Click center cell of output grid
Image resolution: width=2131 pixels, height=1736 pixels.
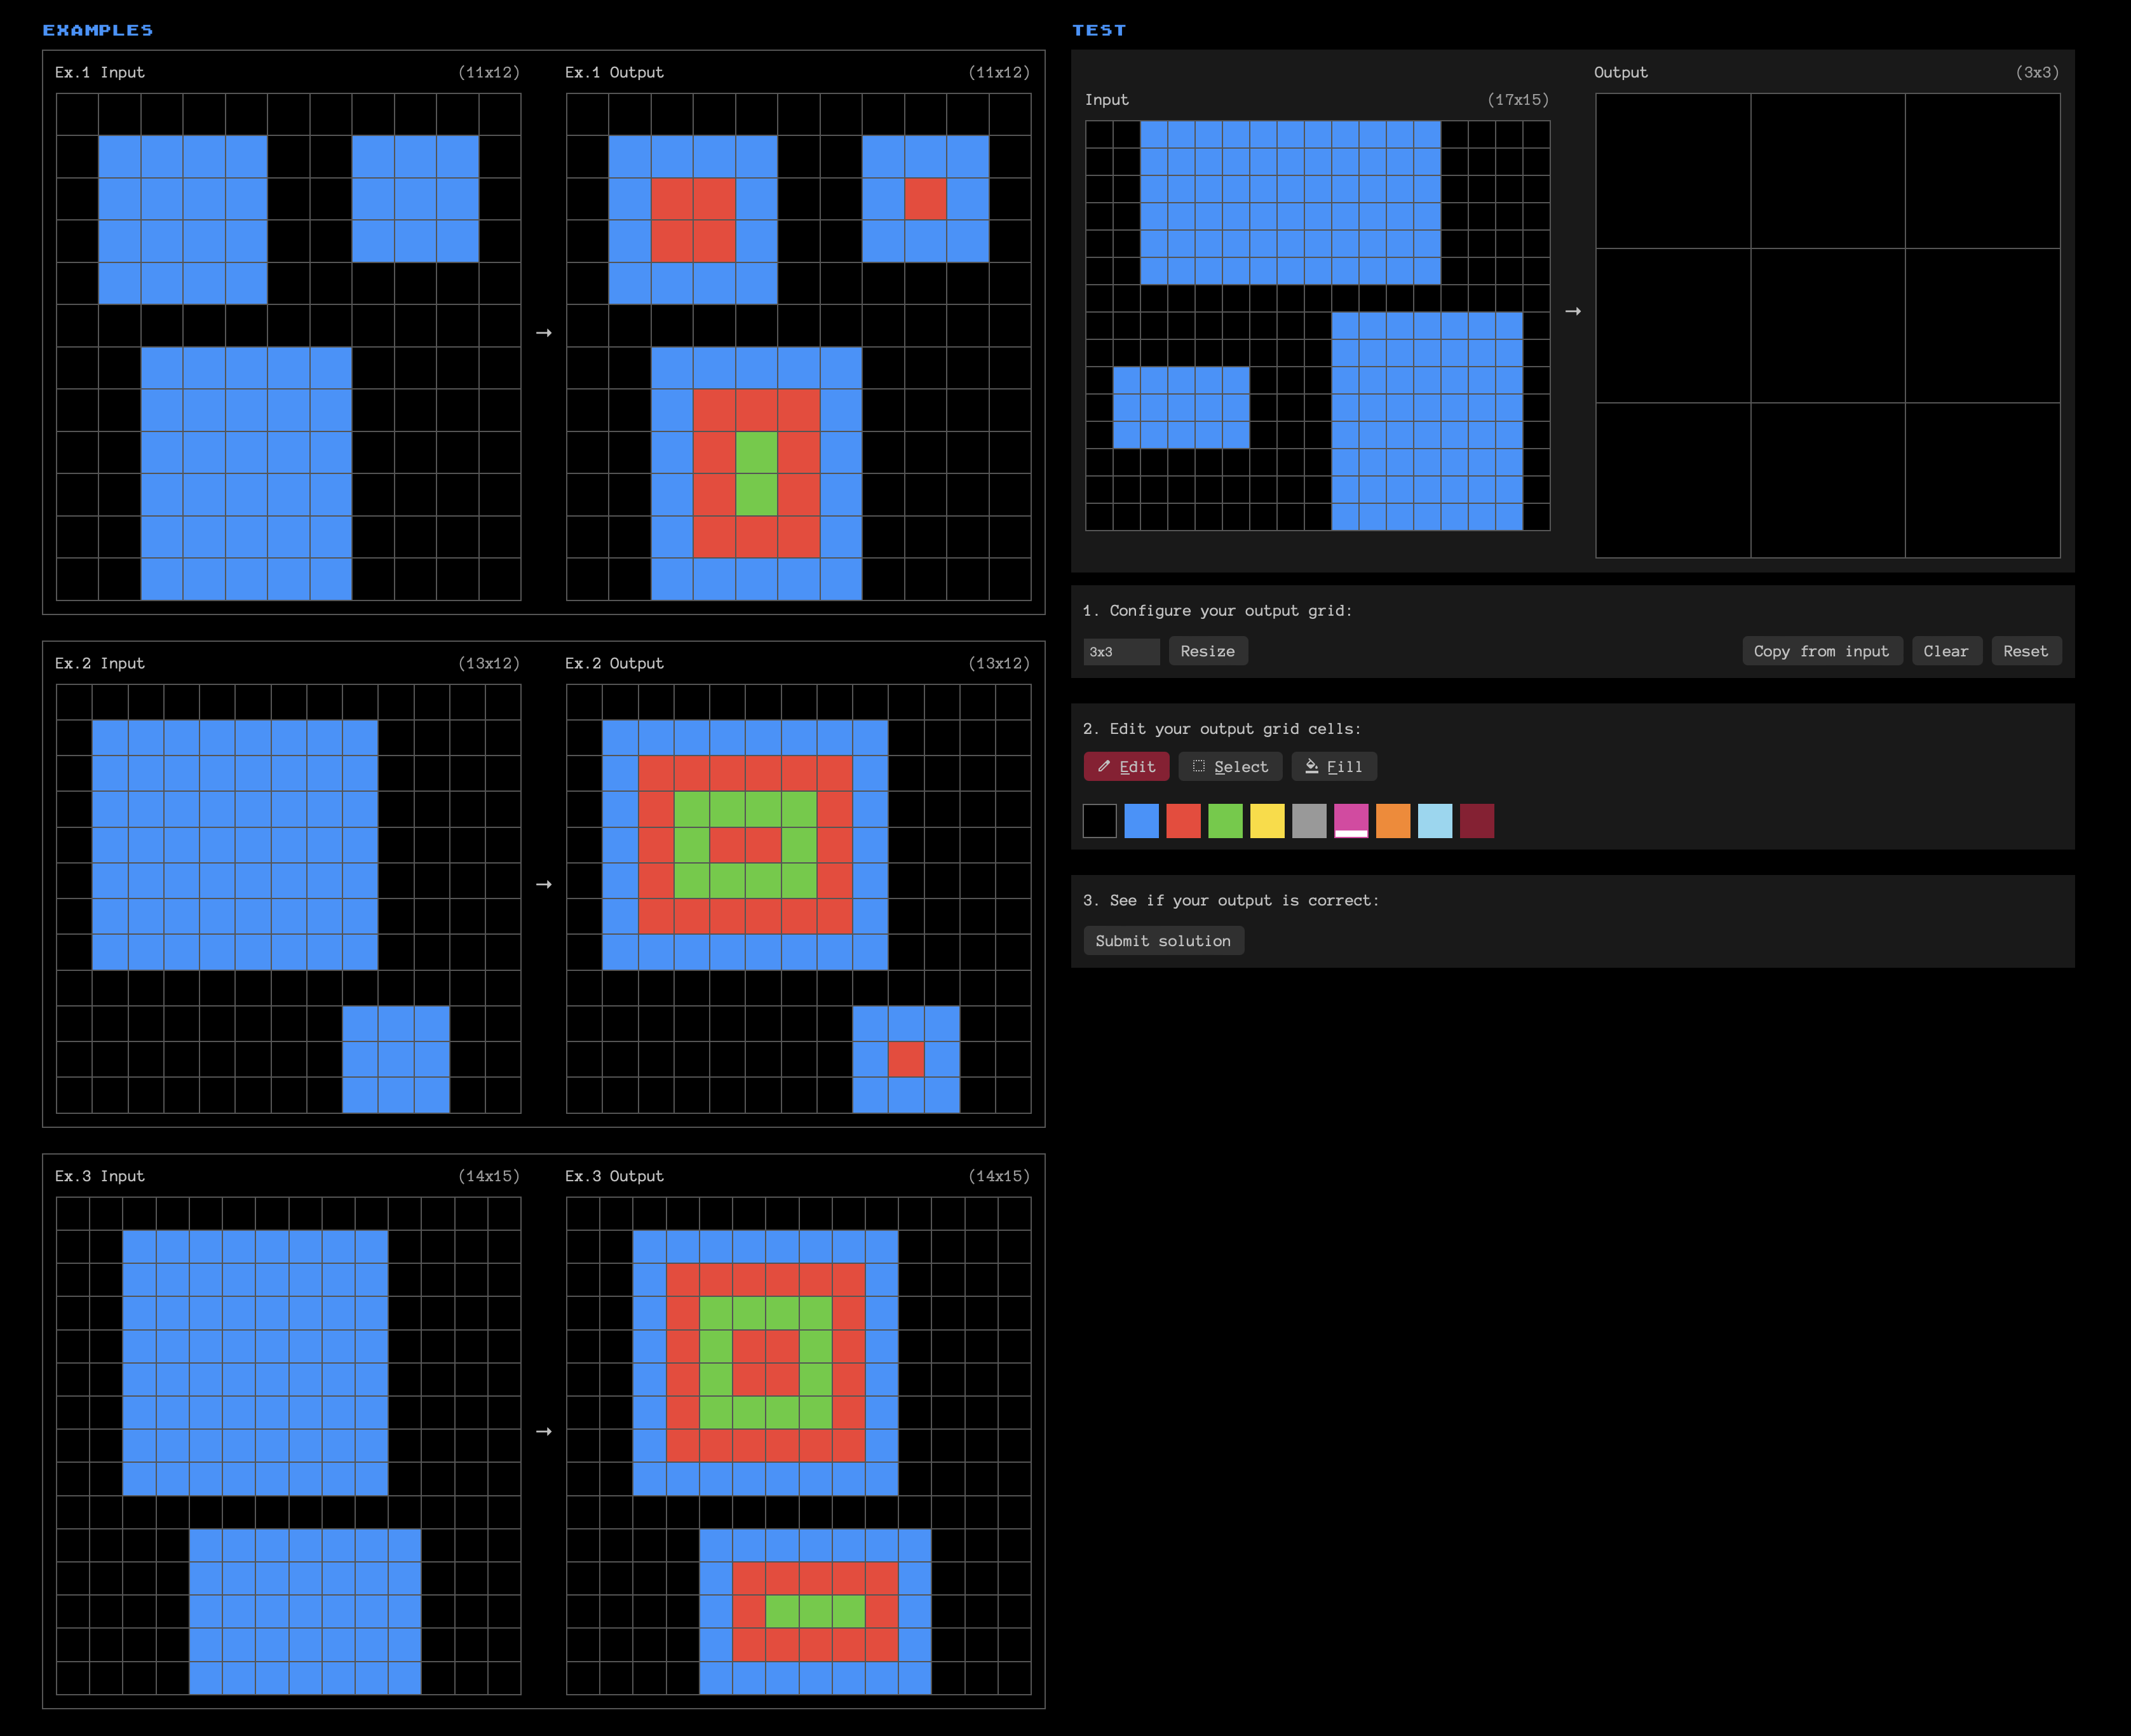click(x=1827, y=326)
